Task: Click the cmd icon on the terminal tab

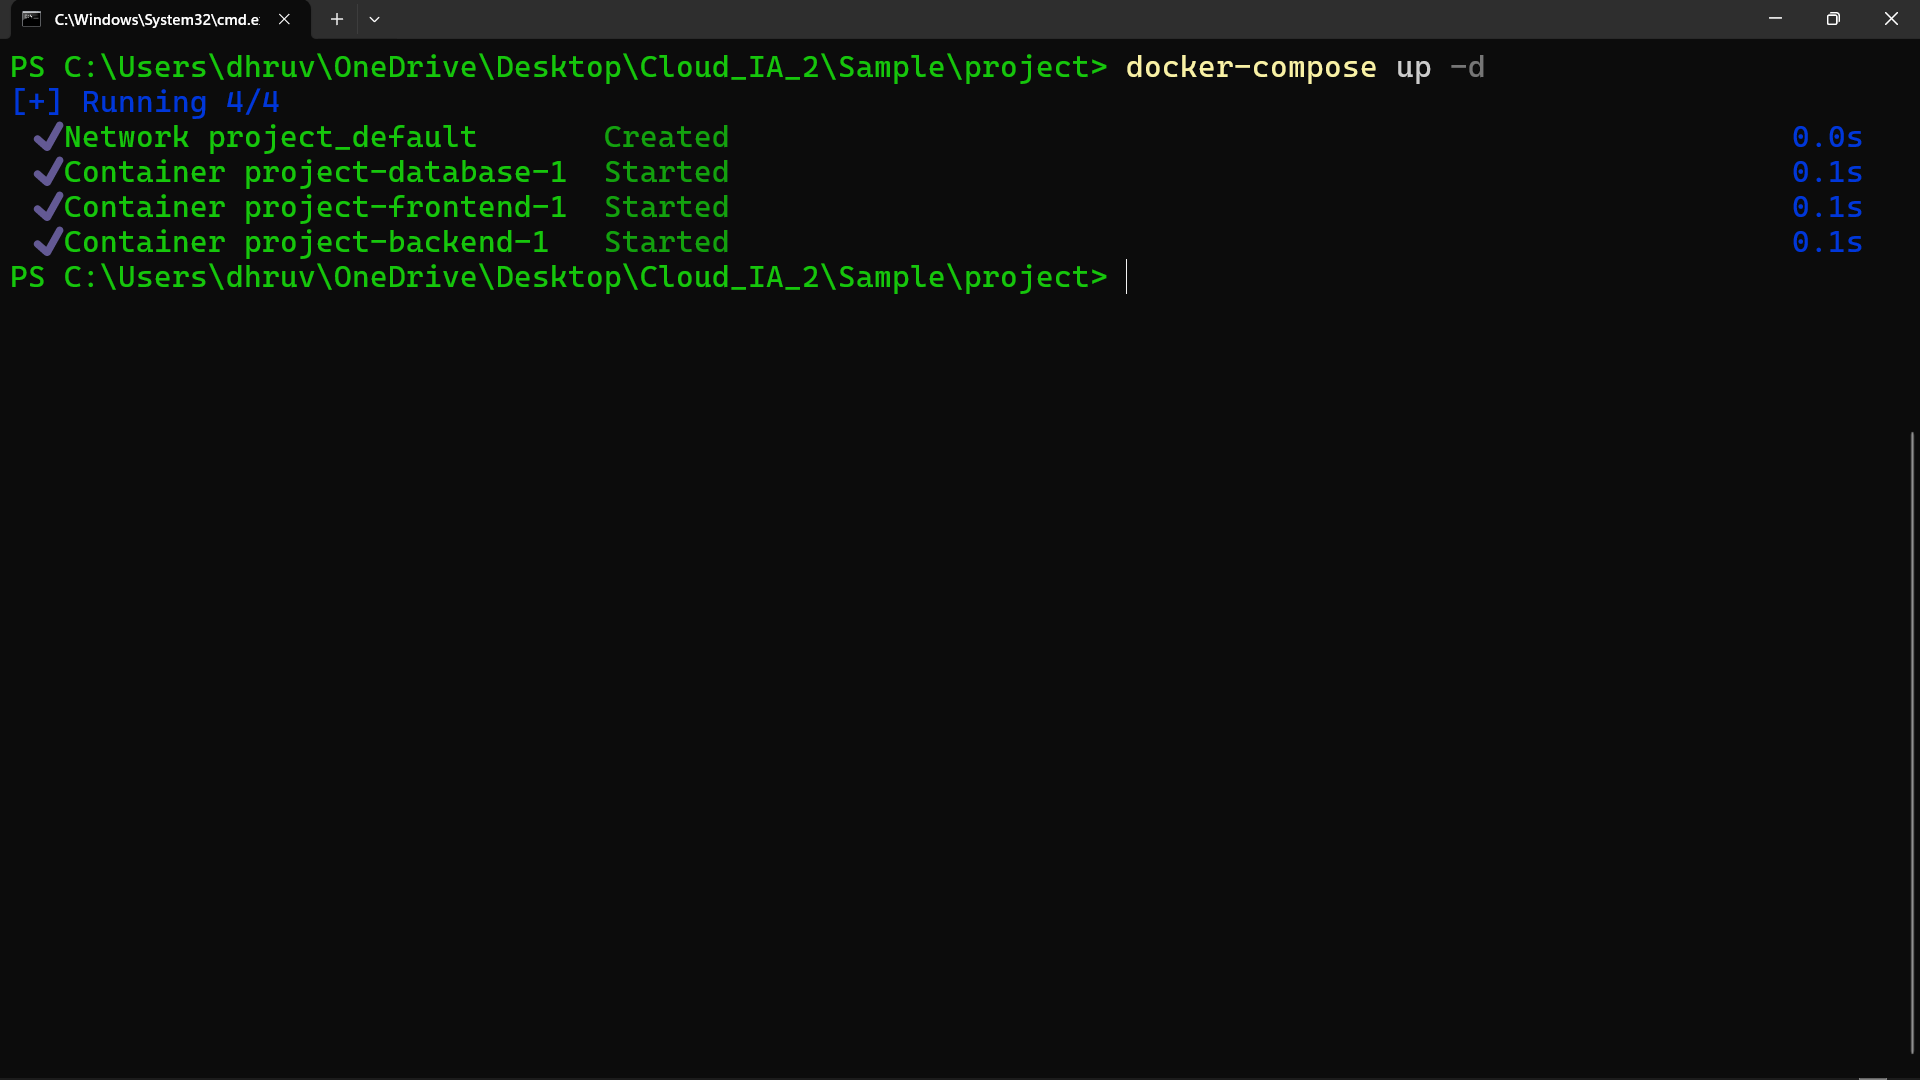Action: 31,19
